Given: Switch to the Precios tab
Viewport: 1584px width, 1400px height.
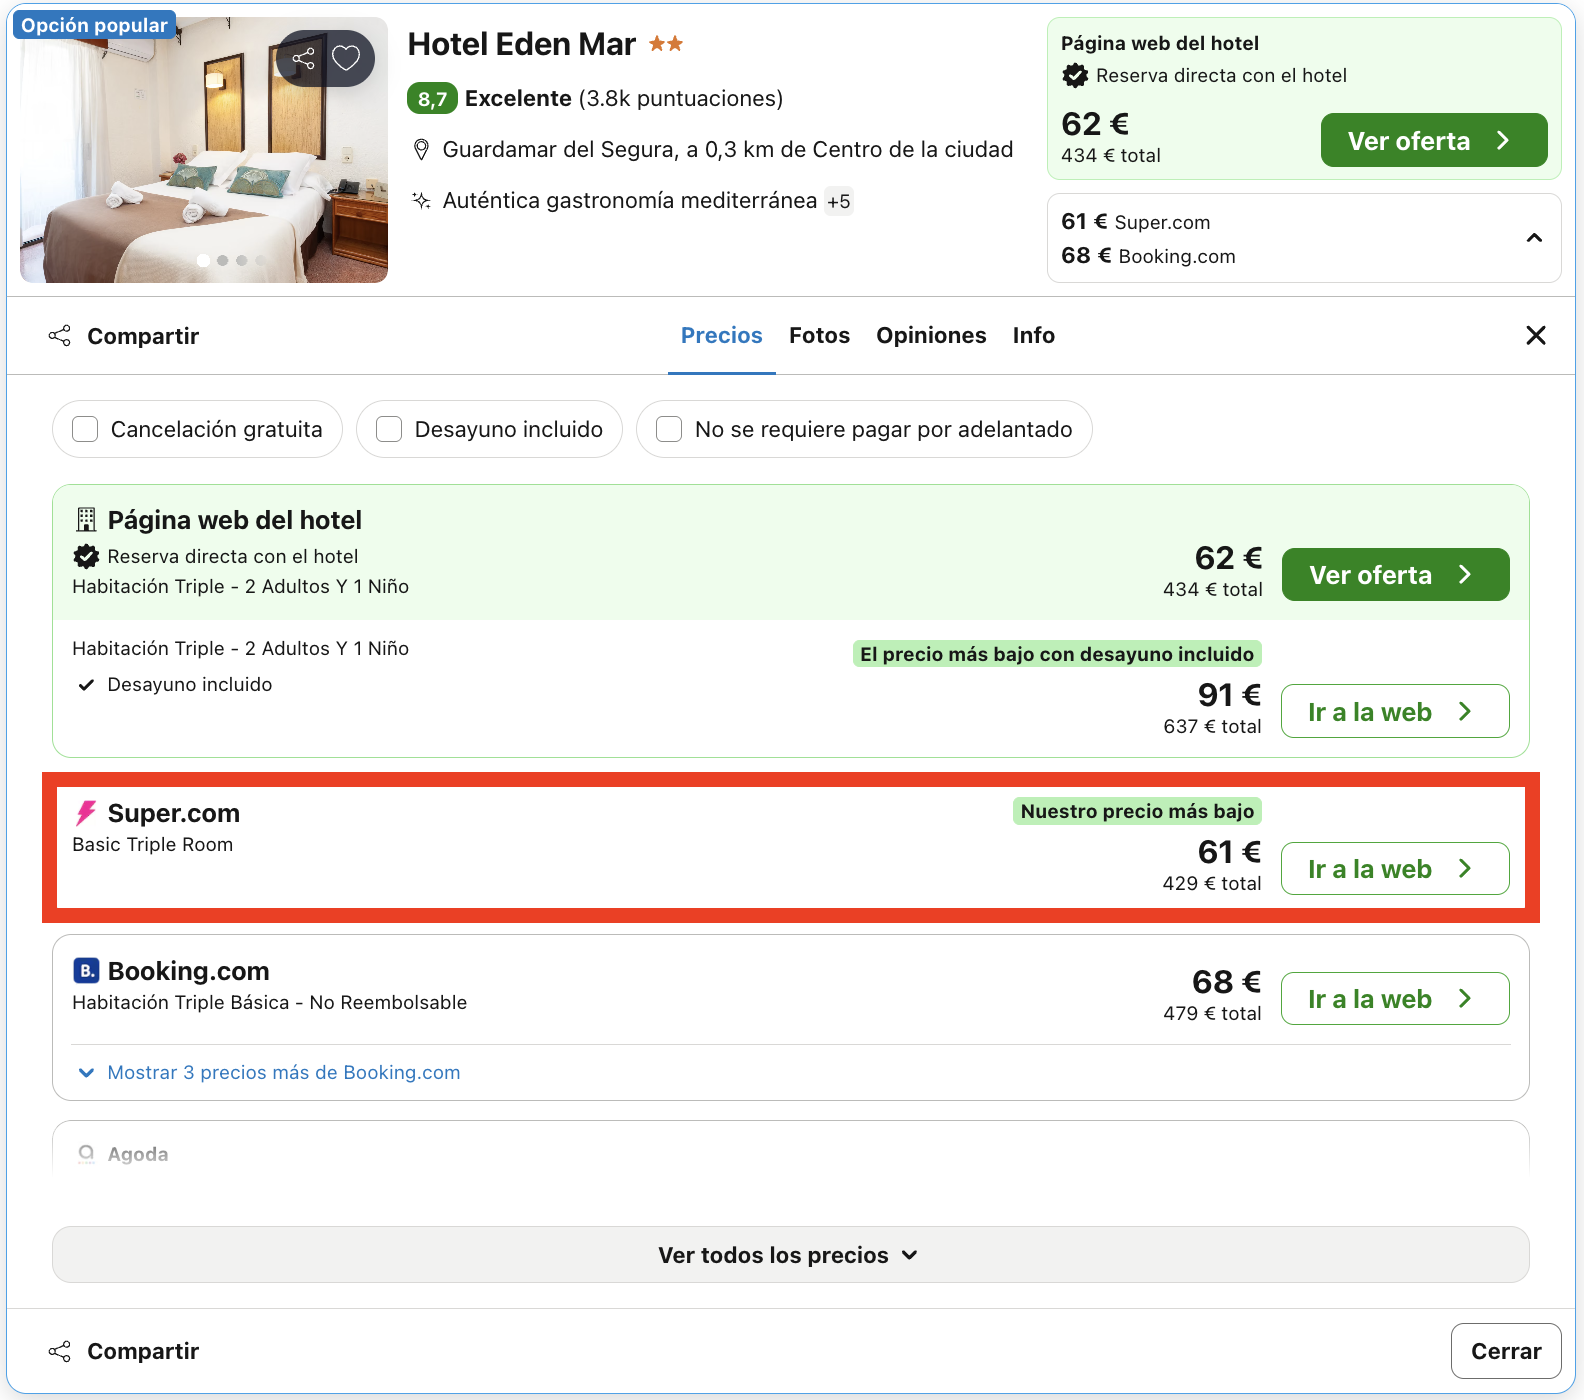Looking at the screenshot, I should click(722, 335).
